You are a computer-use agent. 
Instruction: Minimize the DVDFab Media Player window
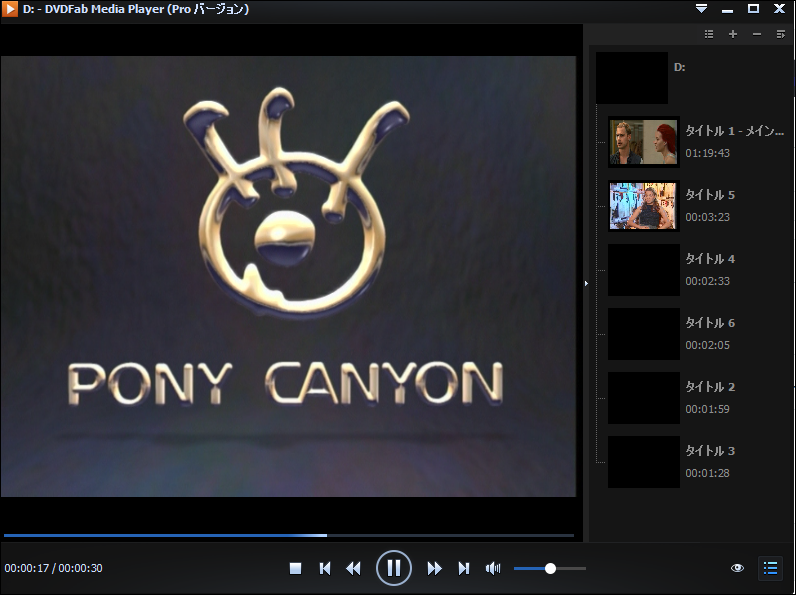(727, 9)
